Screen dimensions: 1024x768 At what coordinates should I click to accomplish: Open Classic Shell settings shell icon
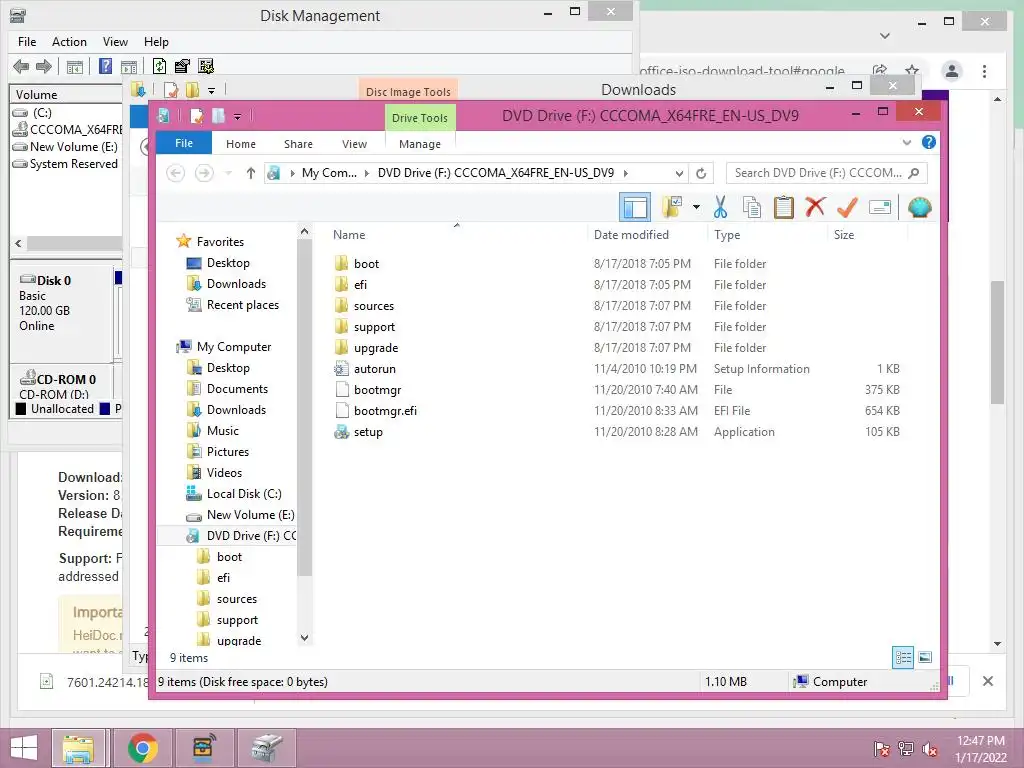920,208
